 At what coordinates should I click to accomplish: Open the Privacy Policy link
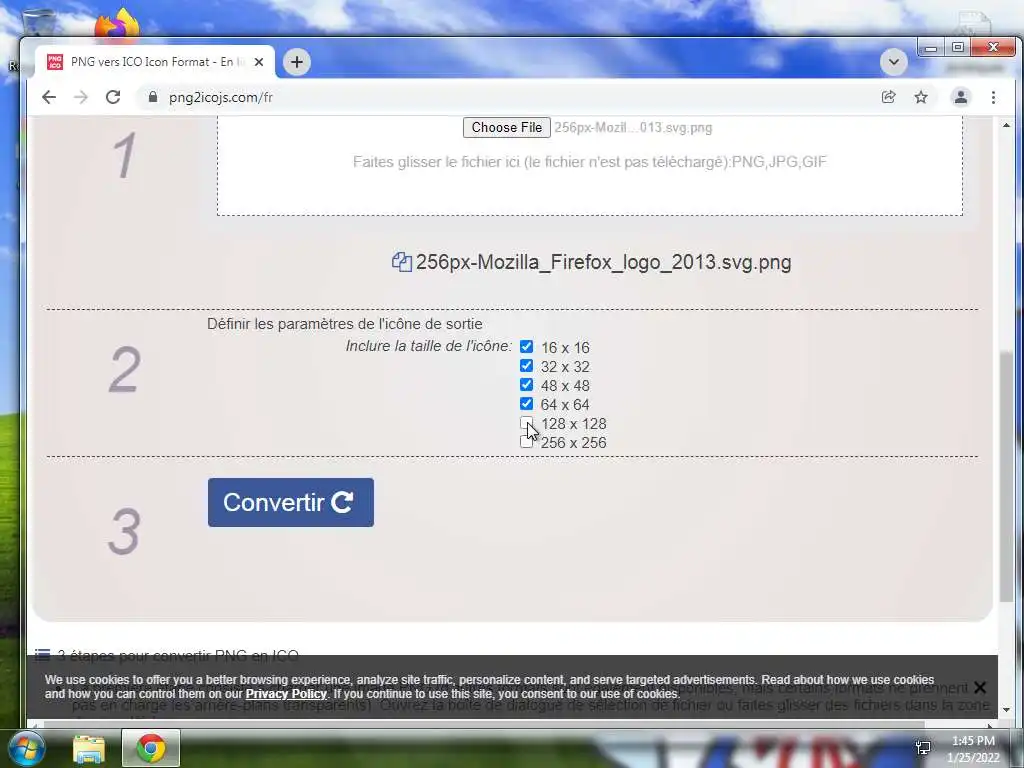[286, 694]
